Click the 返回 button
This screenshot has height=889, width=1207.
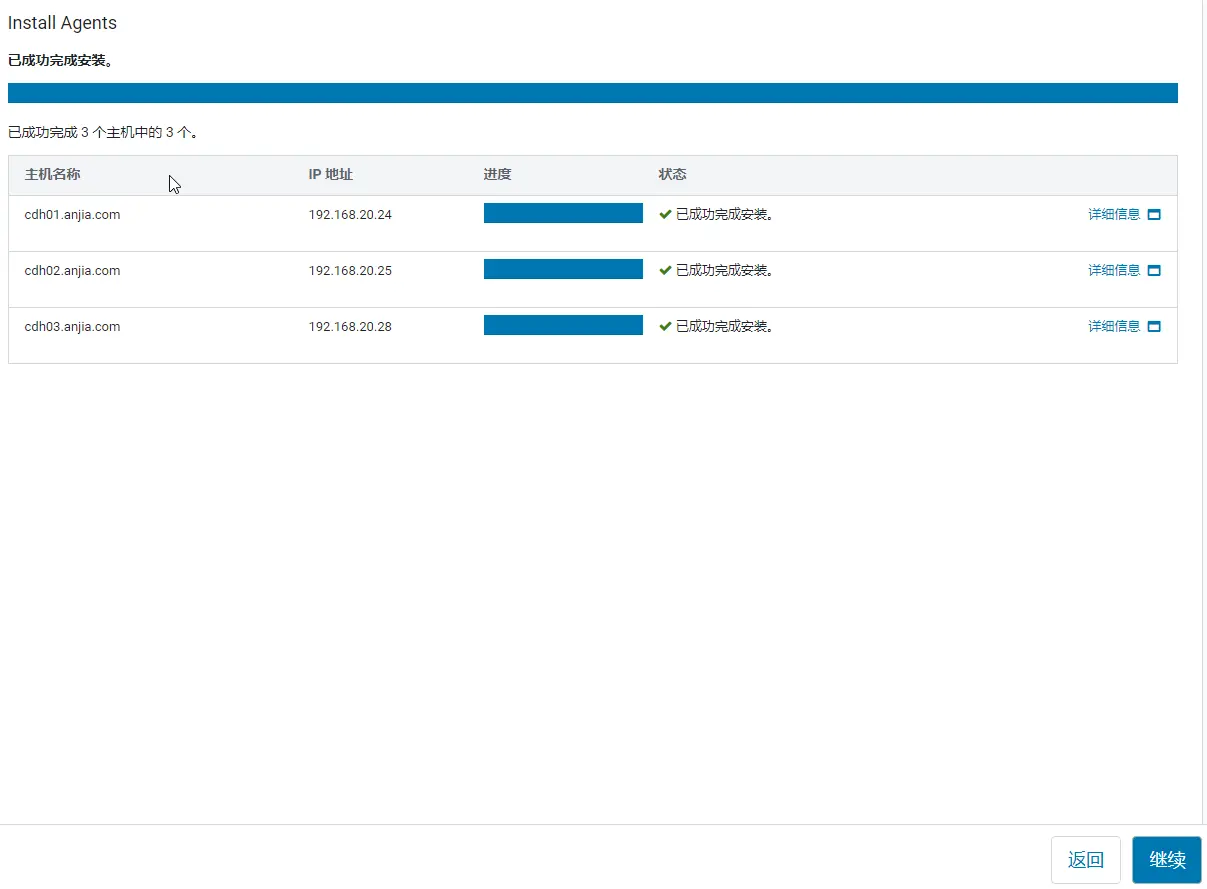tap(1086, 860)
